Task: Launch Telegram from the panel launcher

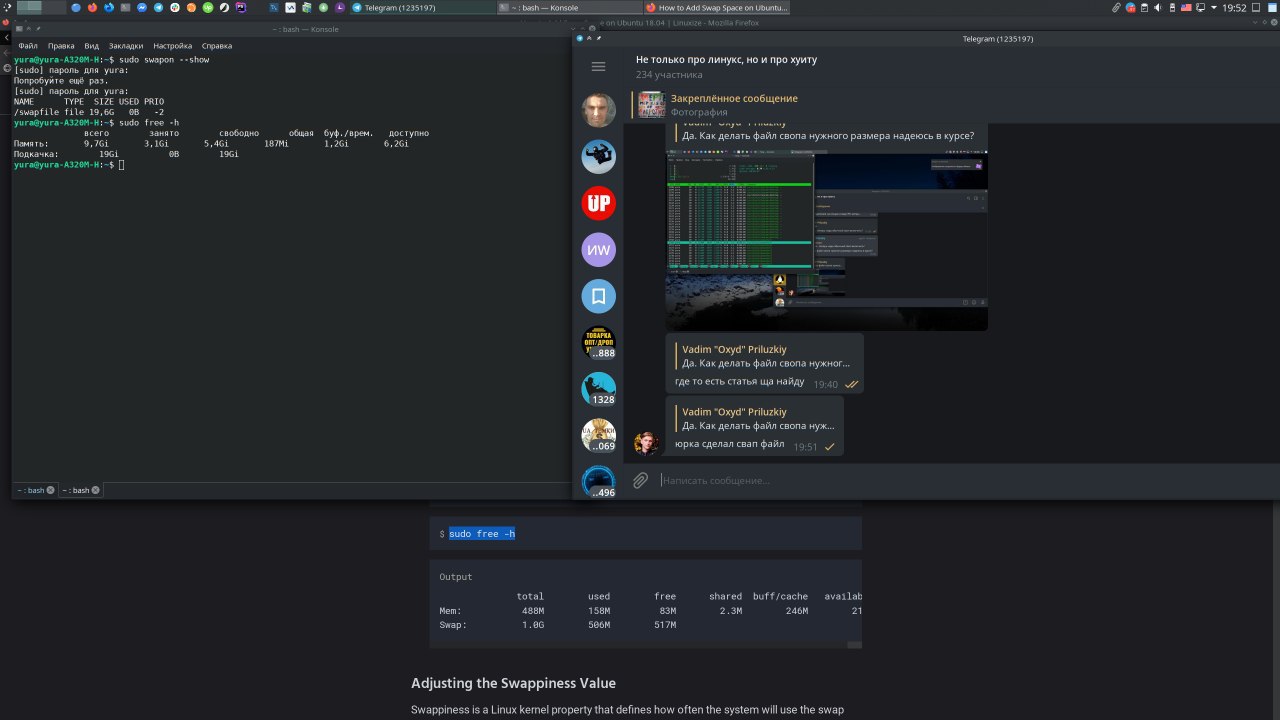Action: (158, 7)
